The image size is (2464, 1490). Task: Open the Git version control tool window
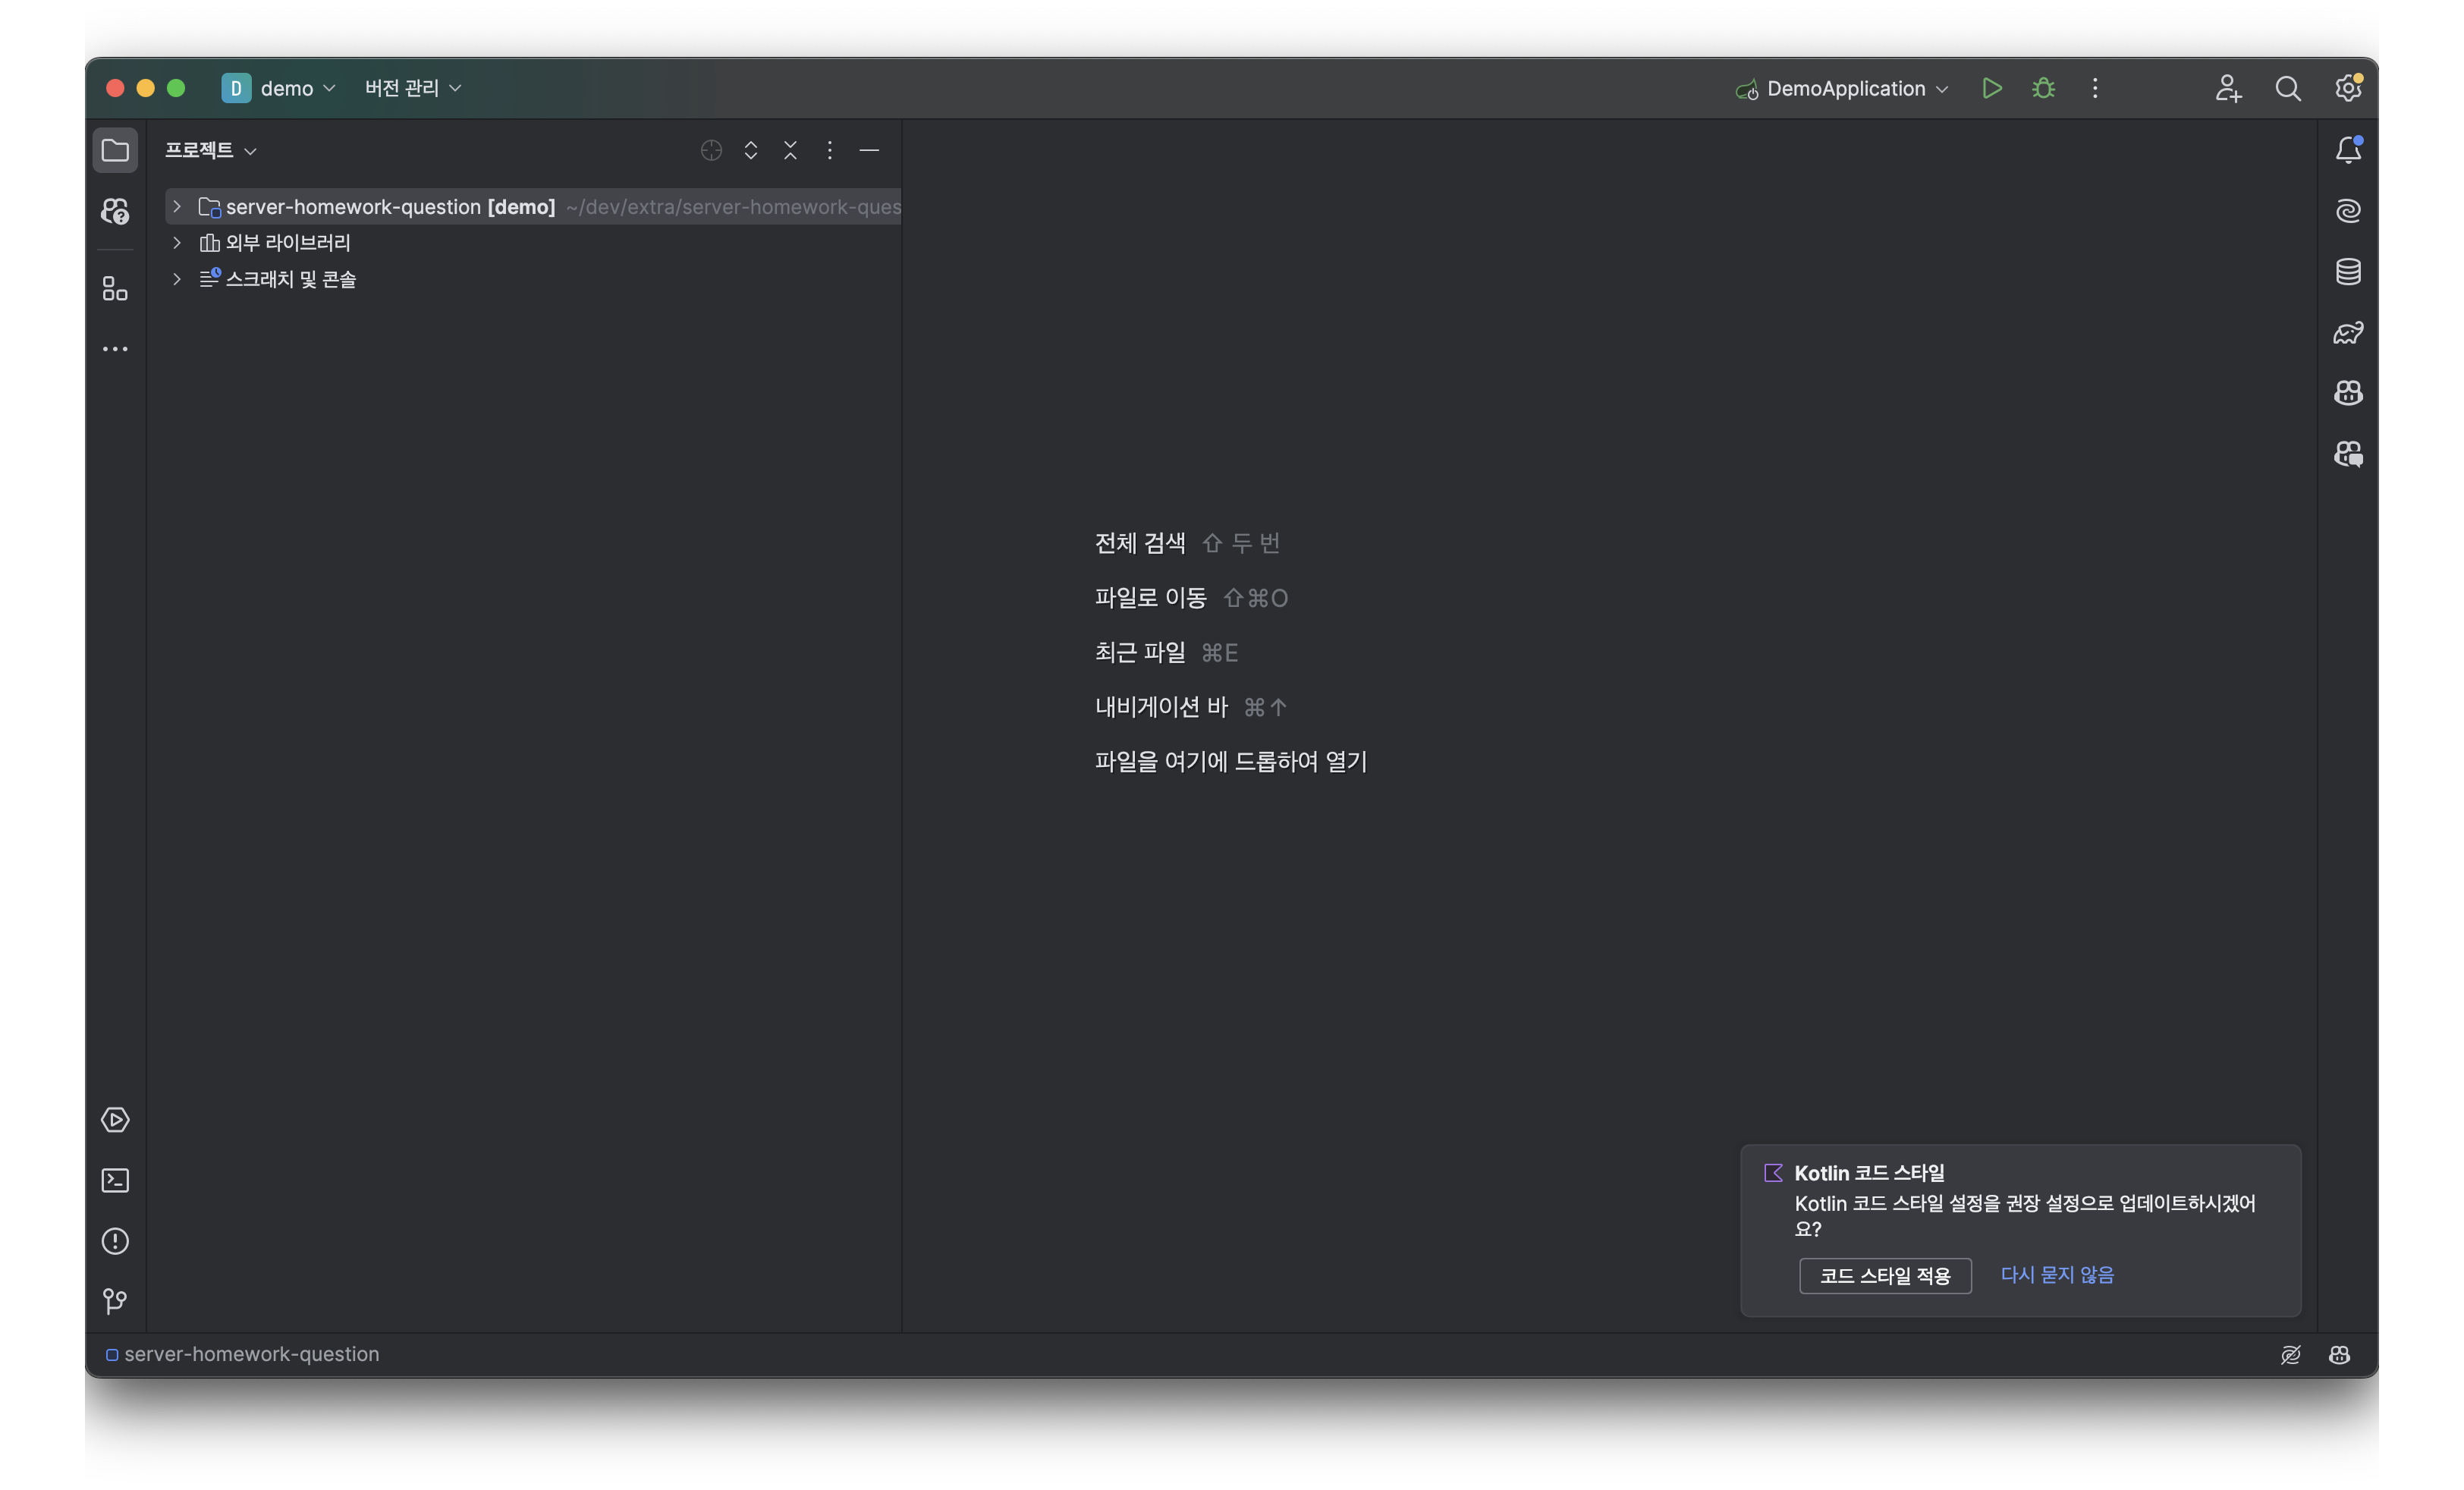point(115,1301)
